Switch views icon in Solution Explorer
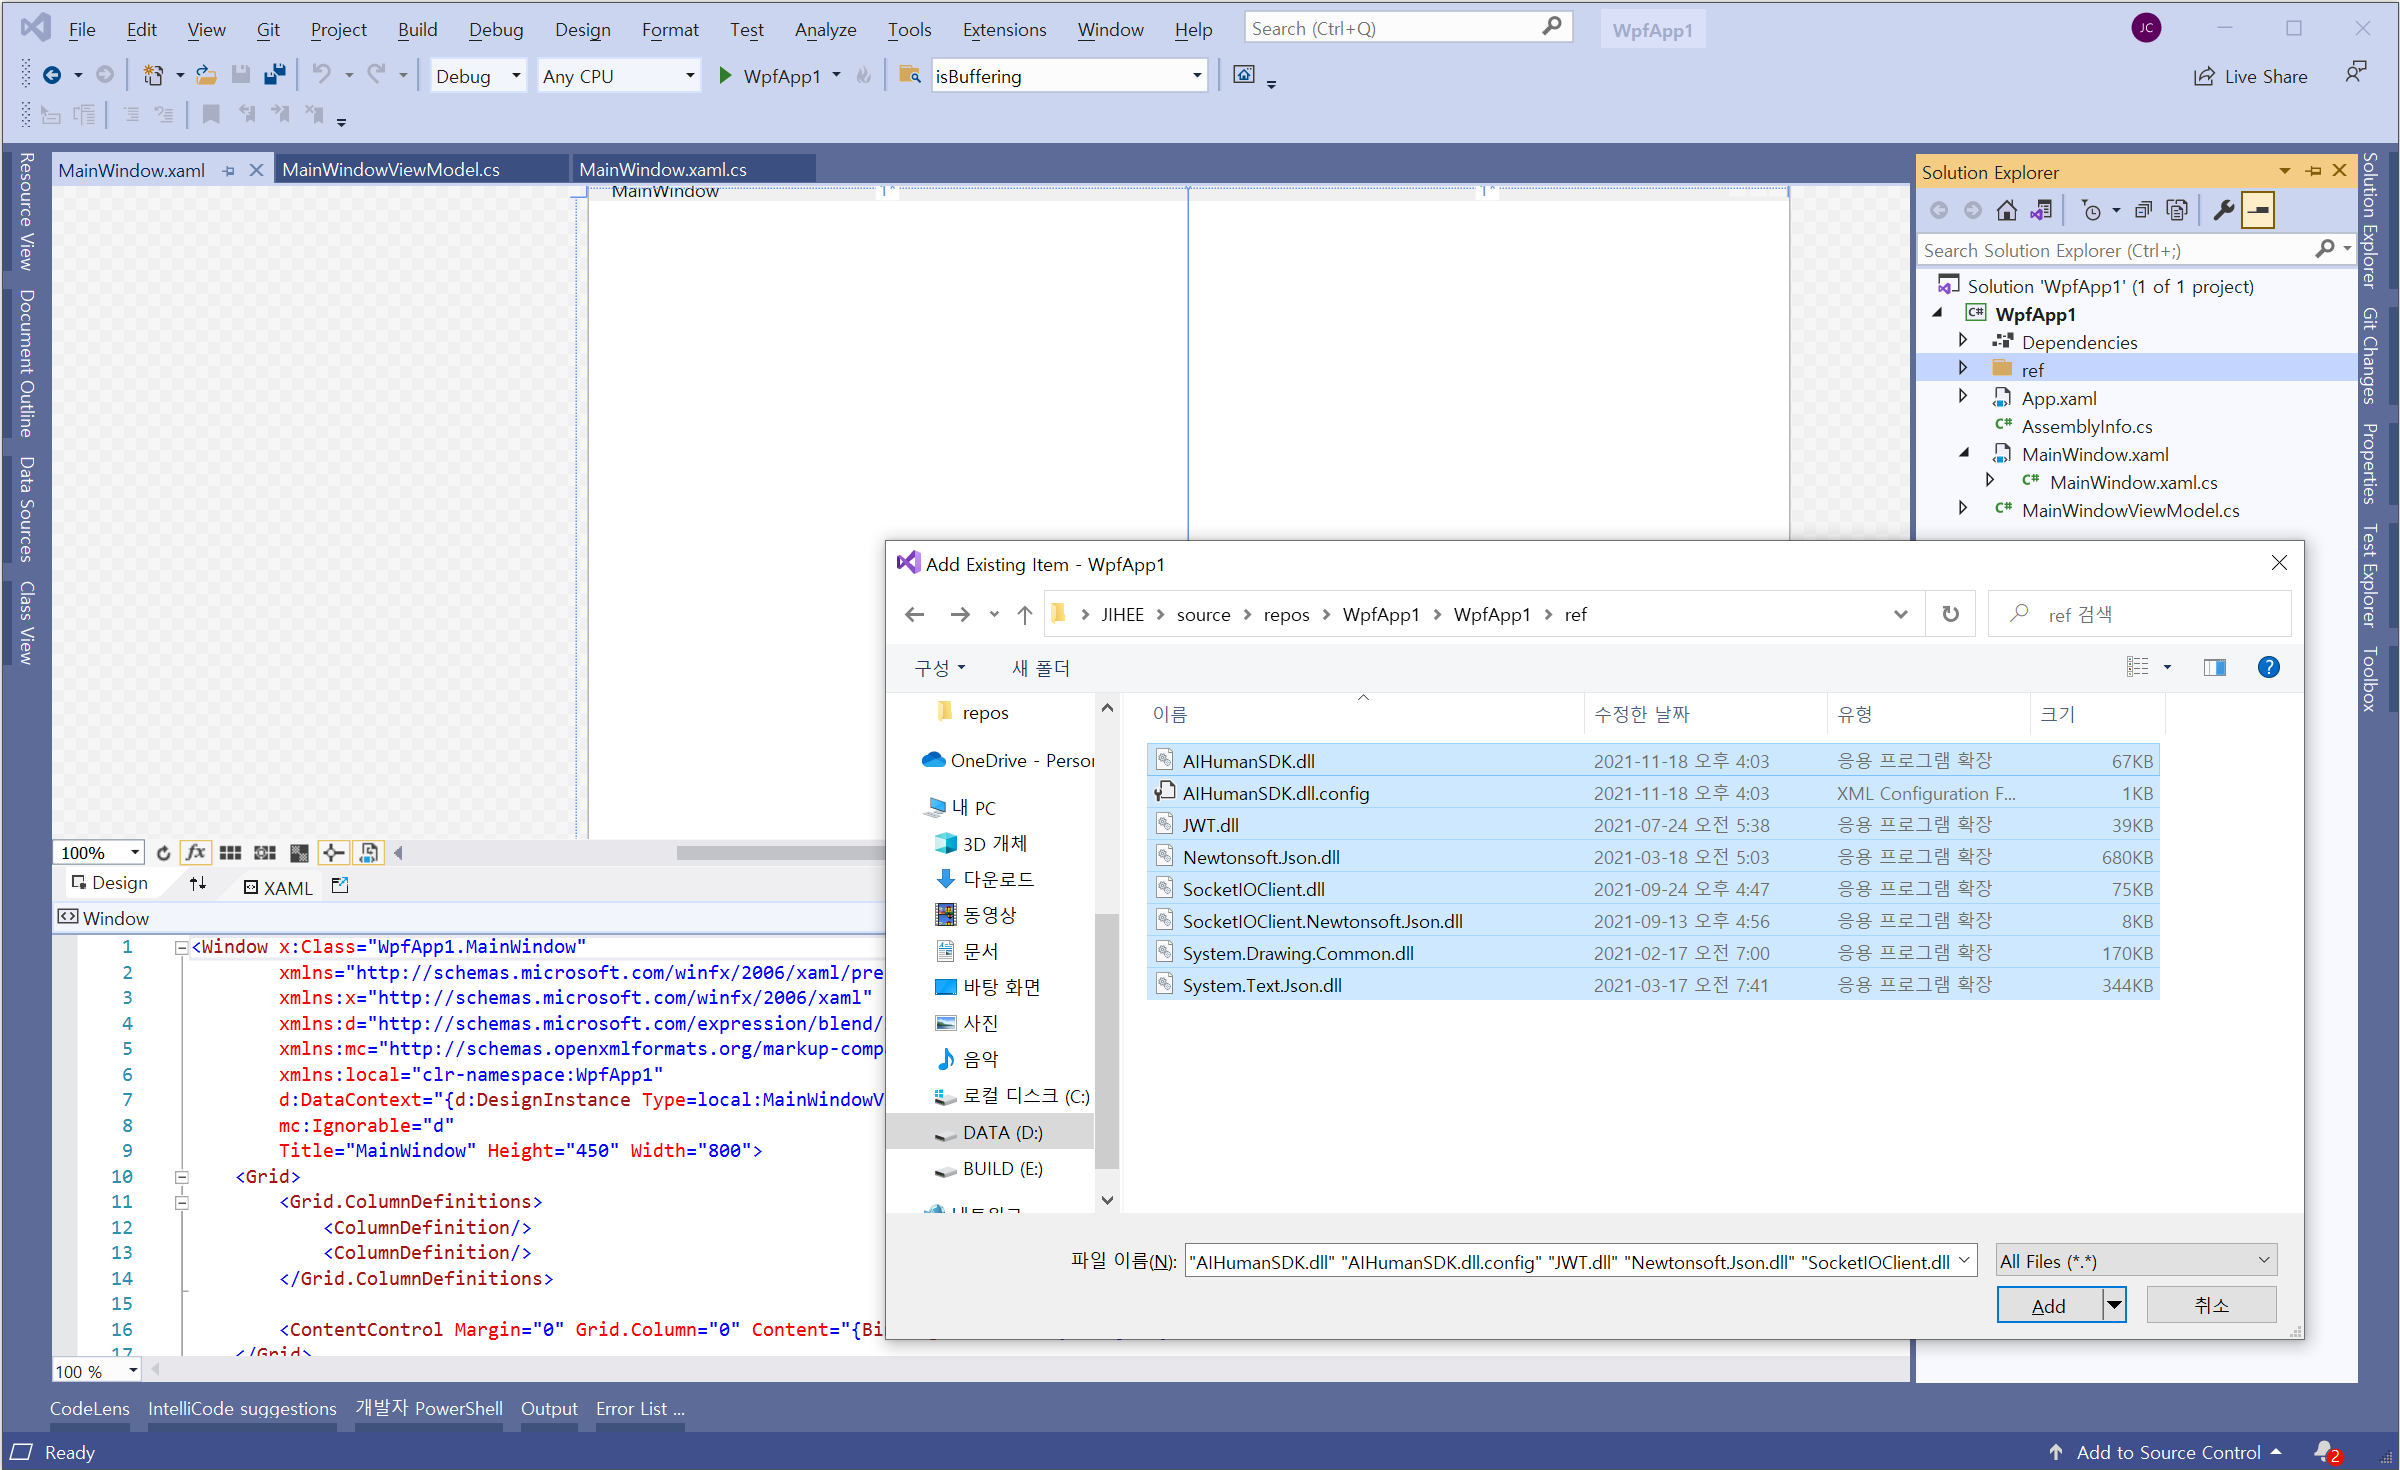Image resolution: width=2400 pixels, height=1470 pixels. (2041, 210)
